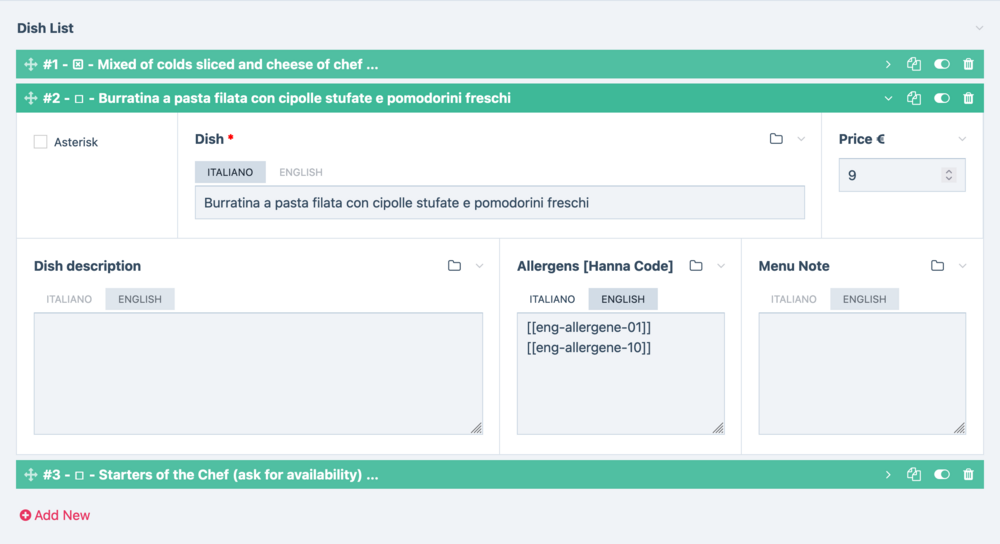The width and height of the screenshot is (1000, 544).
Task: Delete dish item #3 Starters of the Chef
Action: click(x=968, y=475)
